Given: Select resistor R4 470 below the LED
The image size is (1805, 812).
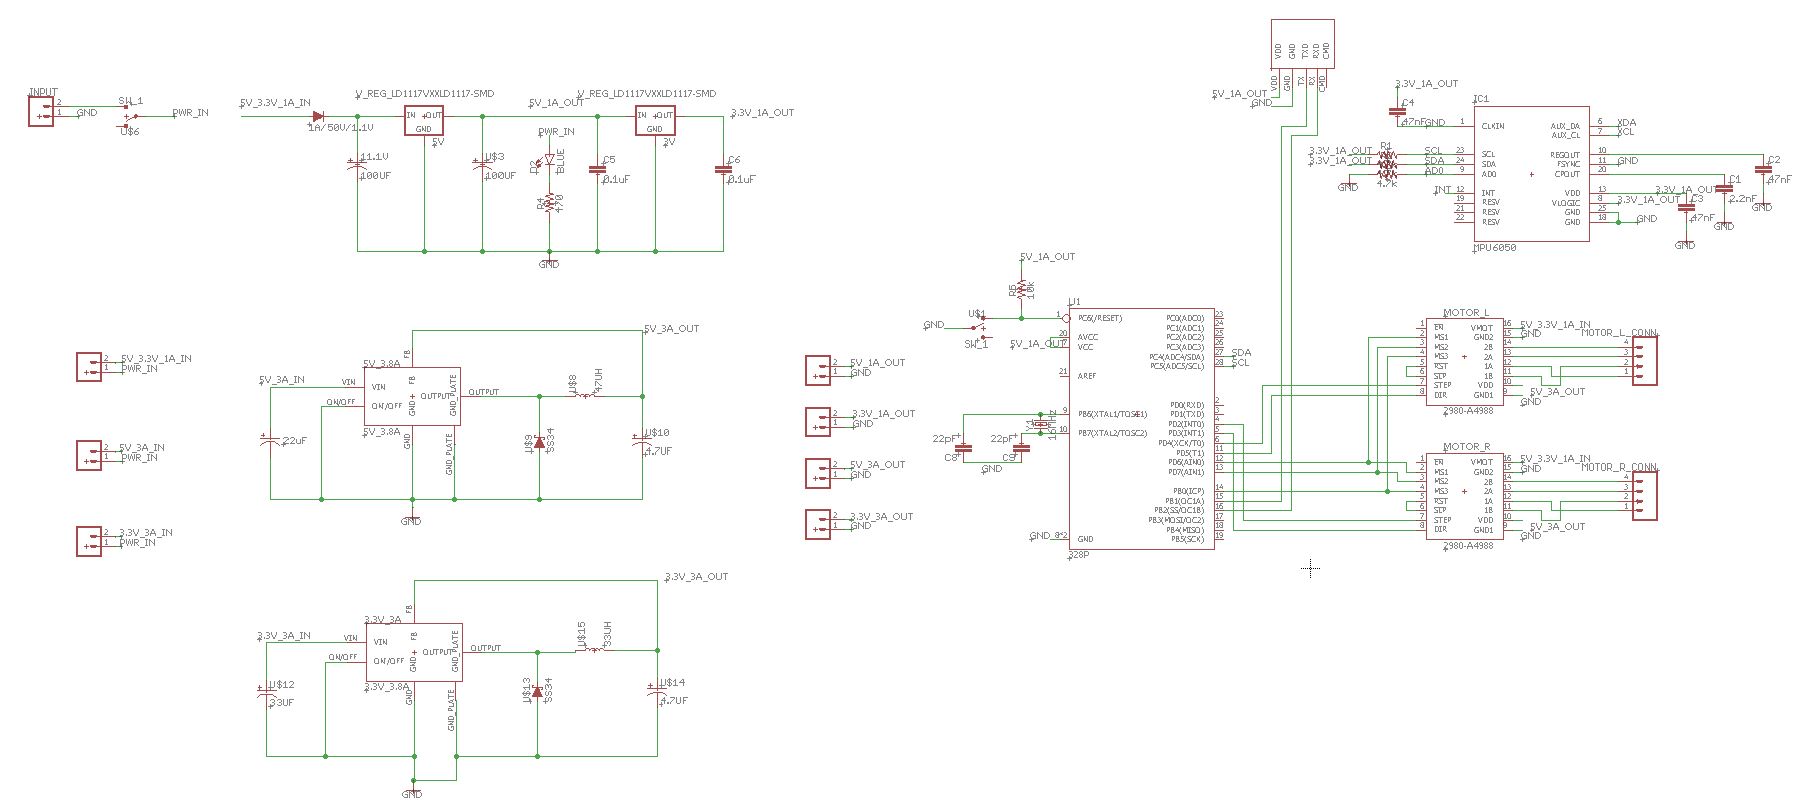Looking at the screenshot, I should 549,204.
